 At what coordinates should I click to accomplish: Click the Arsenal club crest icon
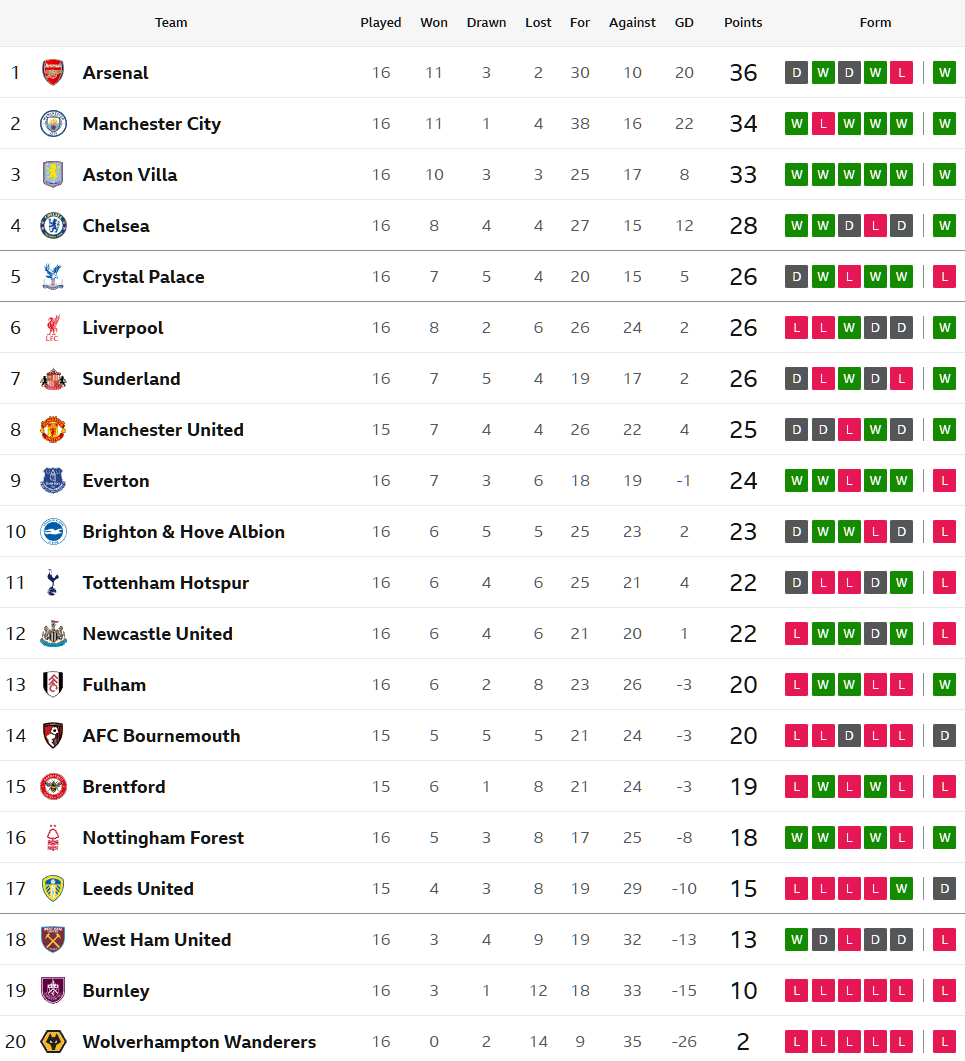pyautogui.click(x=53, y=72)
